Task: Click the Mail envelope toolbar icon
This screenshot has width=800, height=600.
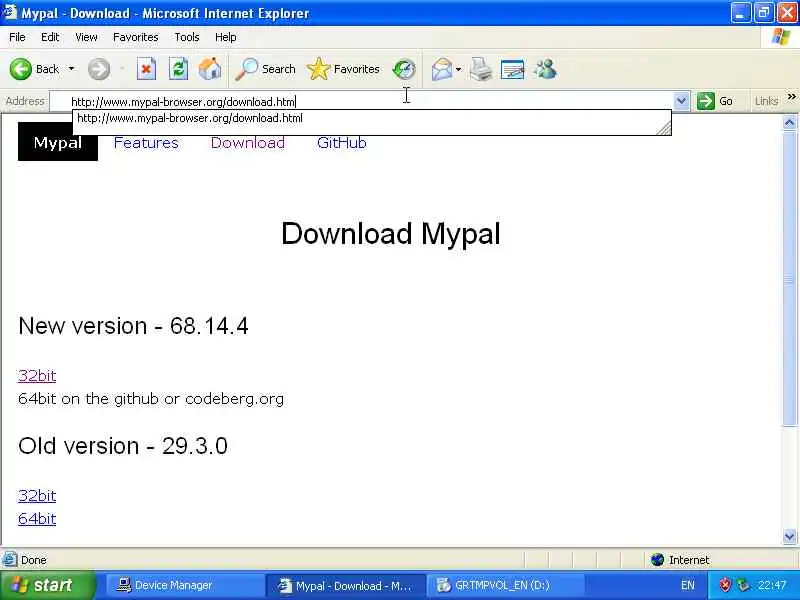Action: 442,69
